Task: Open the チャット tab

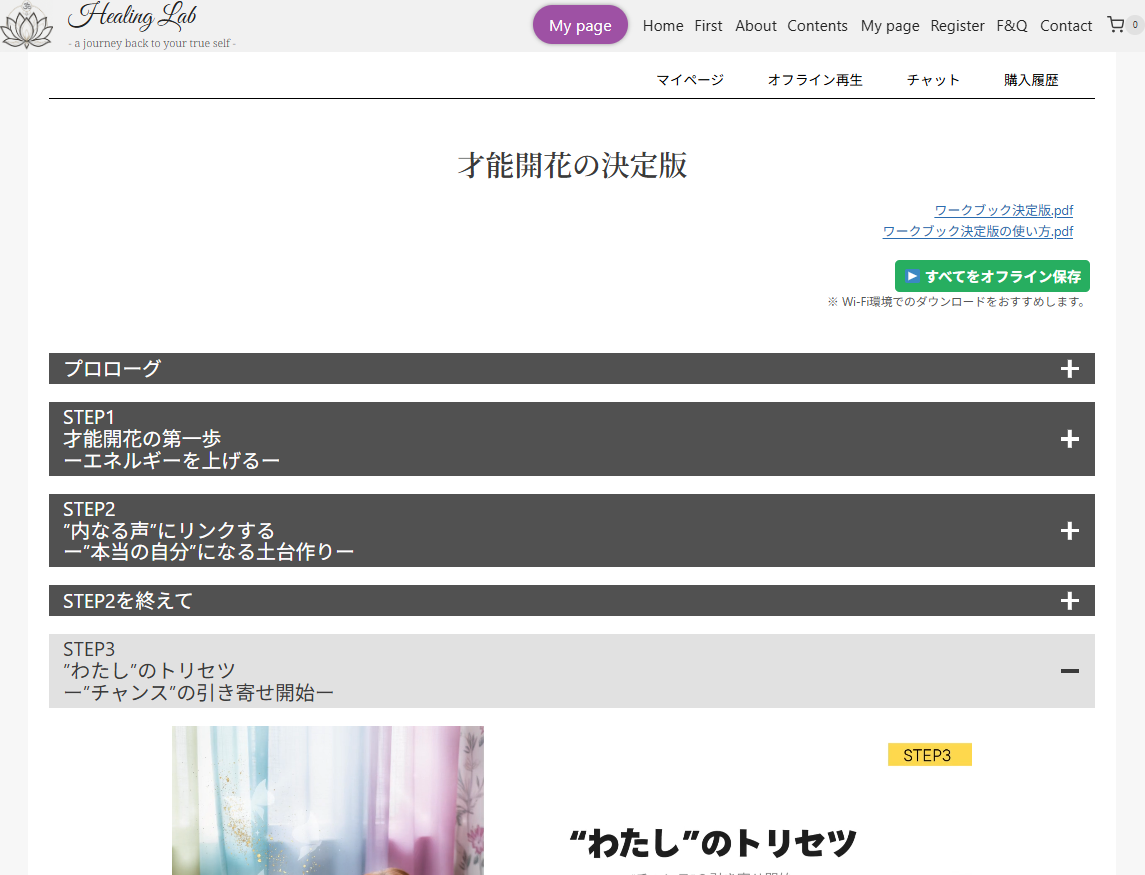Action: pyautogui.click(x=933, y=79)
